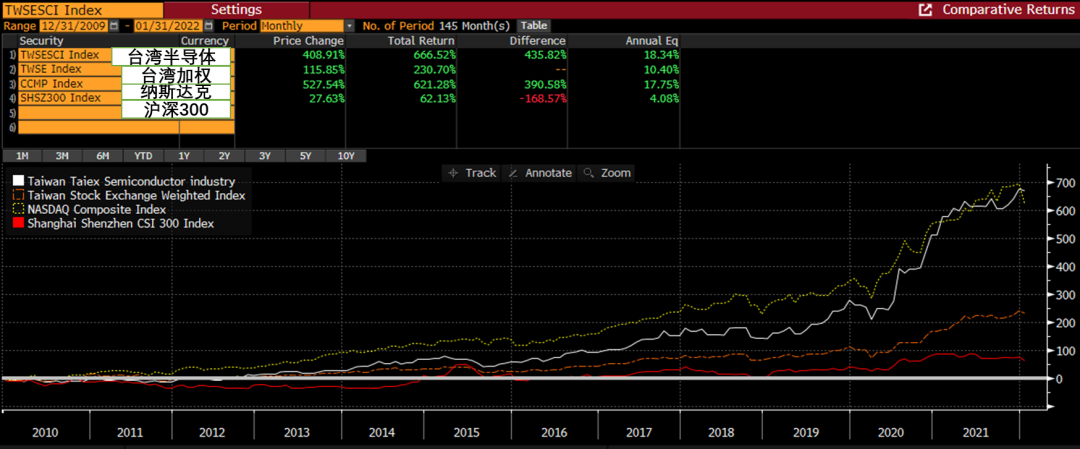Select row 3 security CCMP Index field
1080x449 pixels.
(70, 84)
